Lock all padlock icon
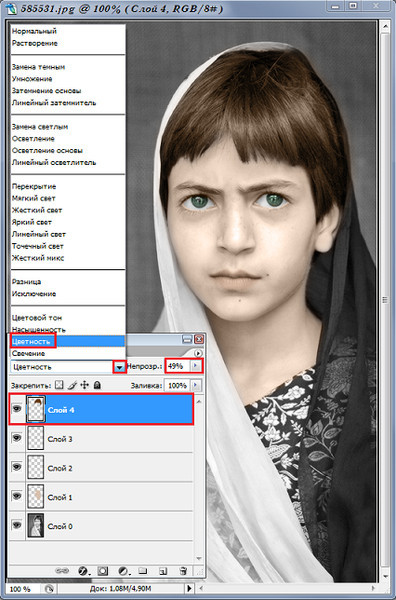Image resolution: width=396 pixels, height=600 pixels. [x=97, y=385]
